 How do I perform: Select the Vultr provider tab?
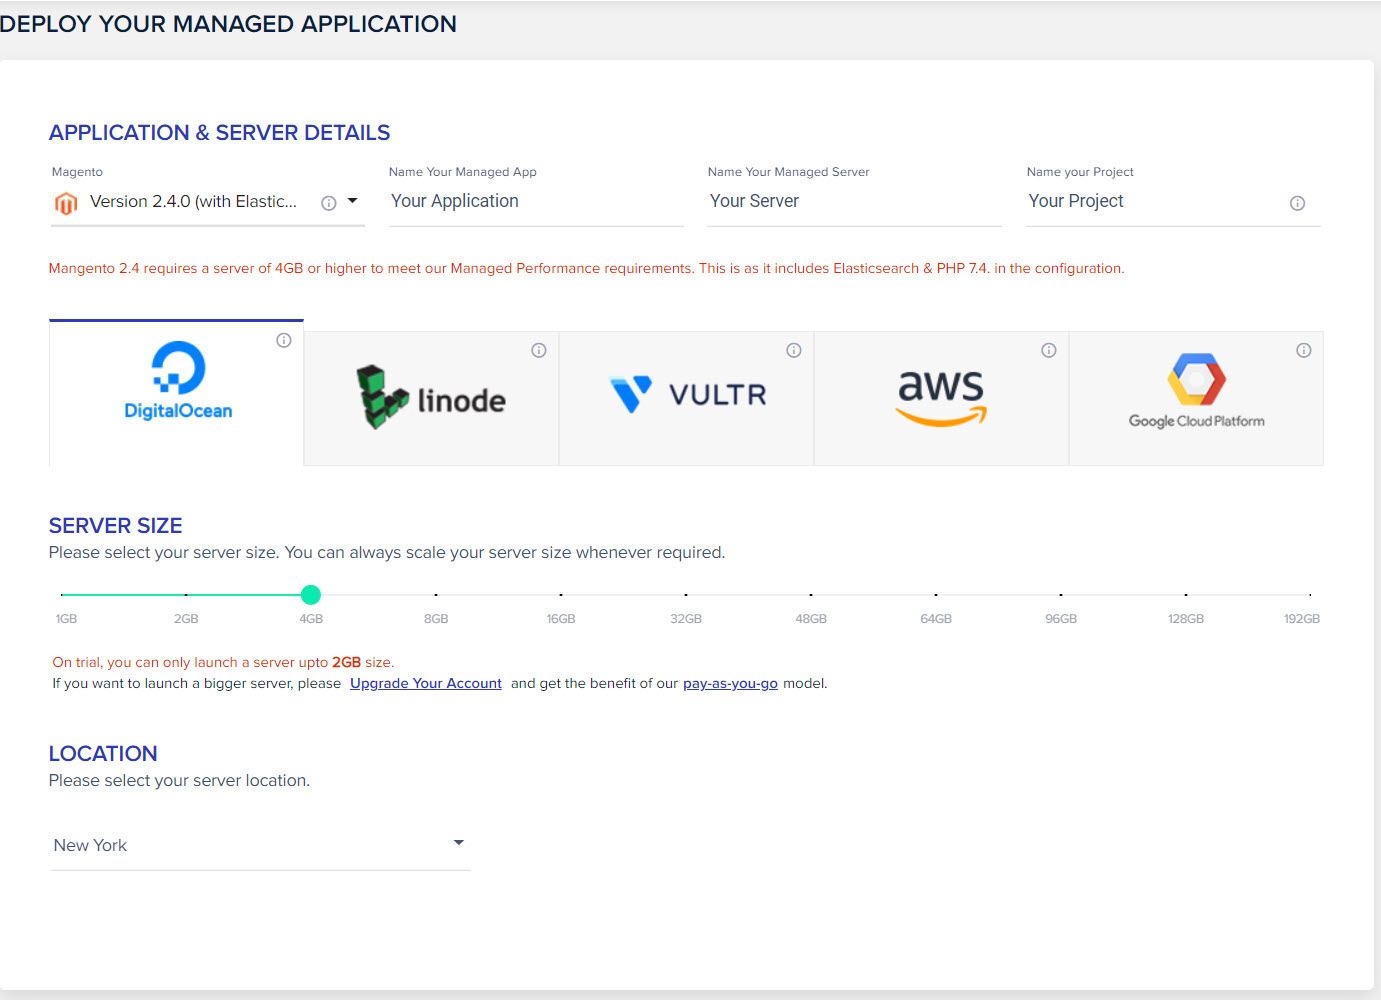click(686, 398)
